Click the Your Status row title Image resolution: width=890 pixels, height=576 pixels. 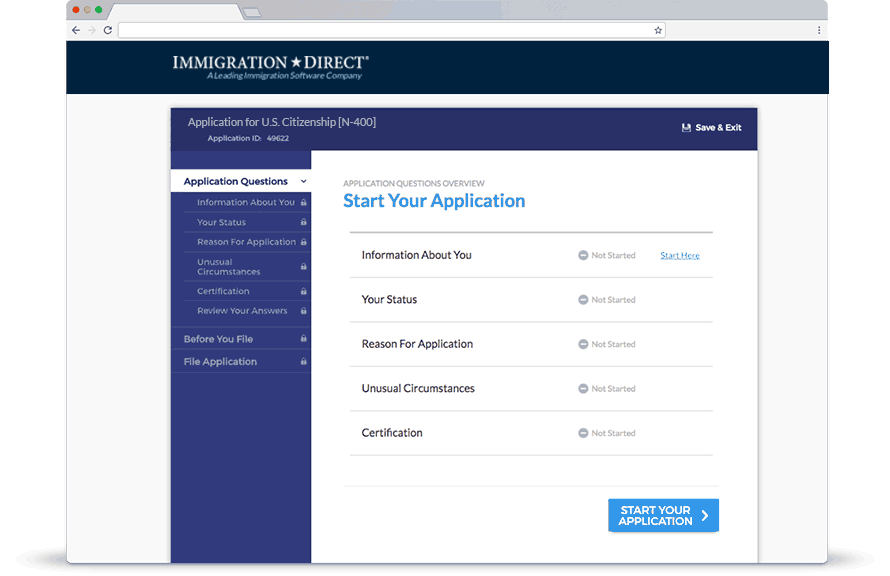click(x=389, y=300)
